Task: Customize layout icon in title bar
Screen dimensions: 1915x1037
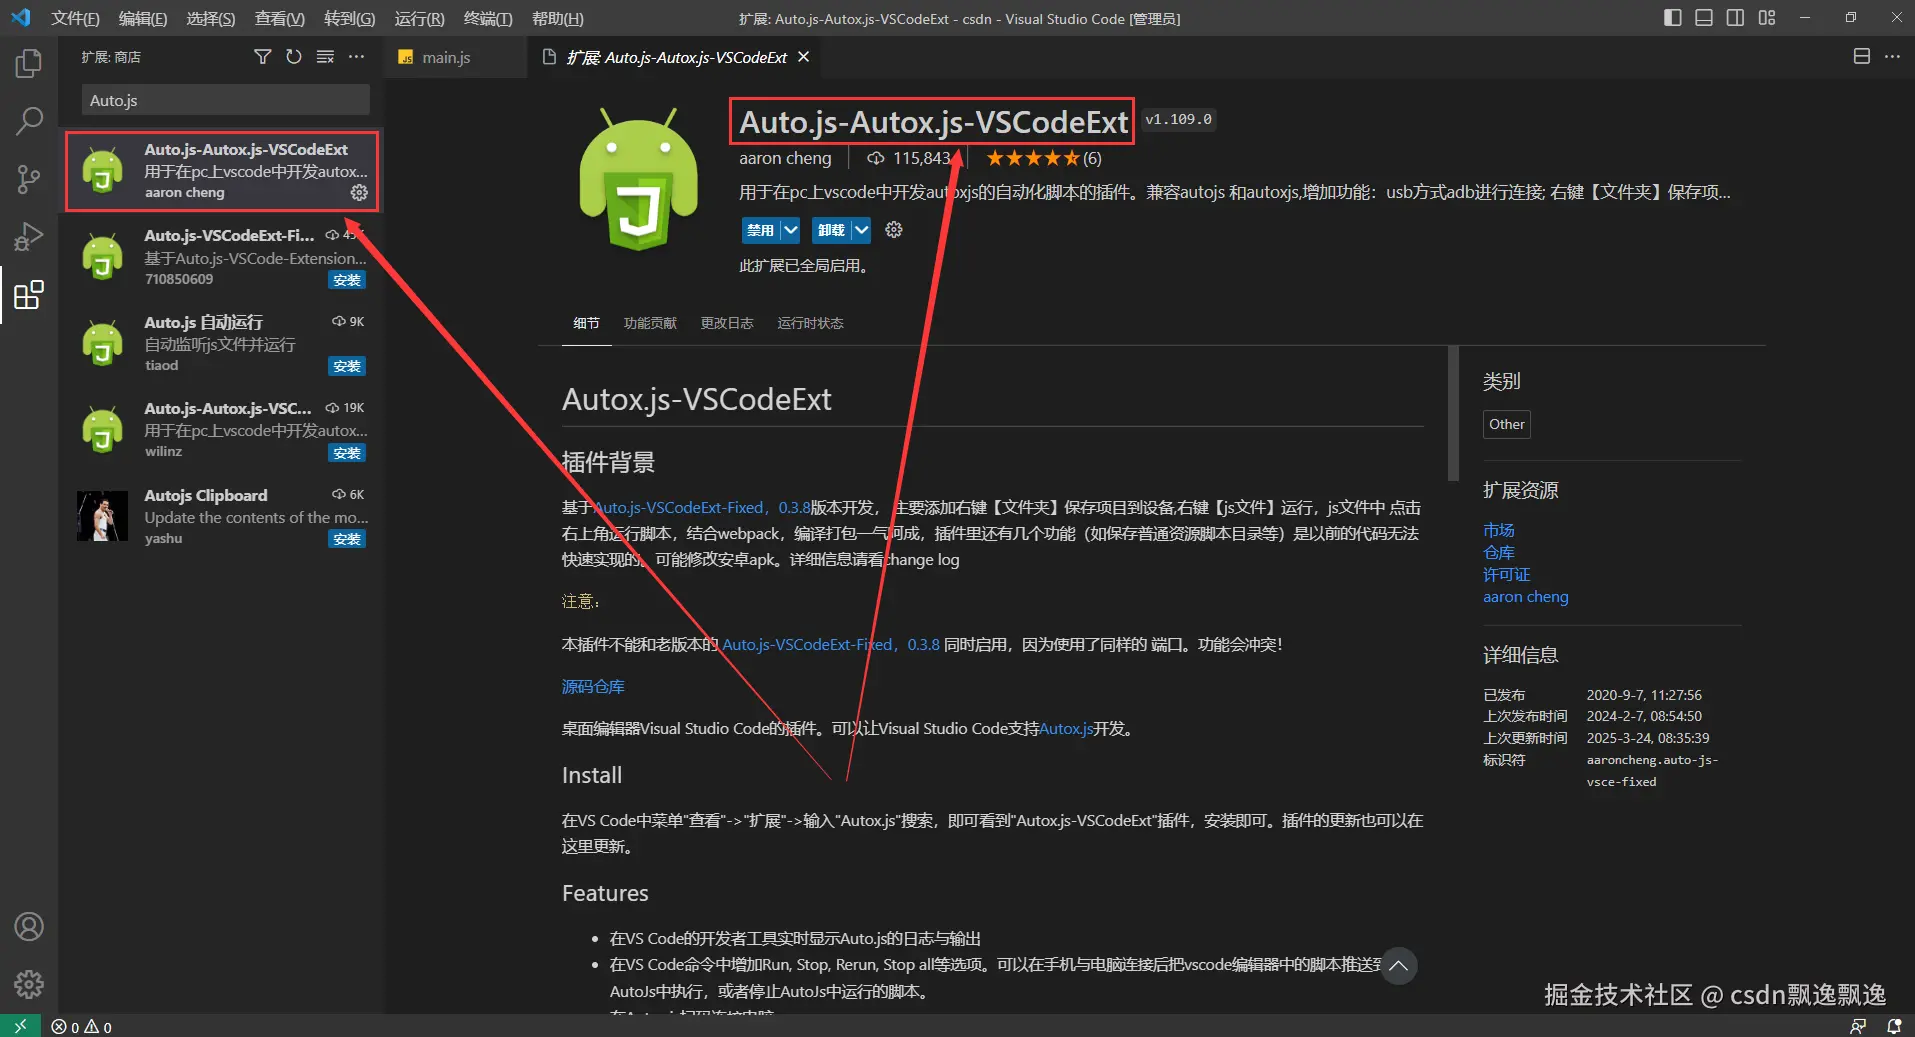Action: coord(1767,18)
